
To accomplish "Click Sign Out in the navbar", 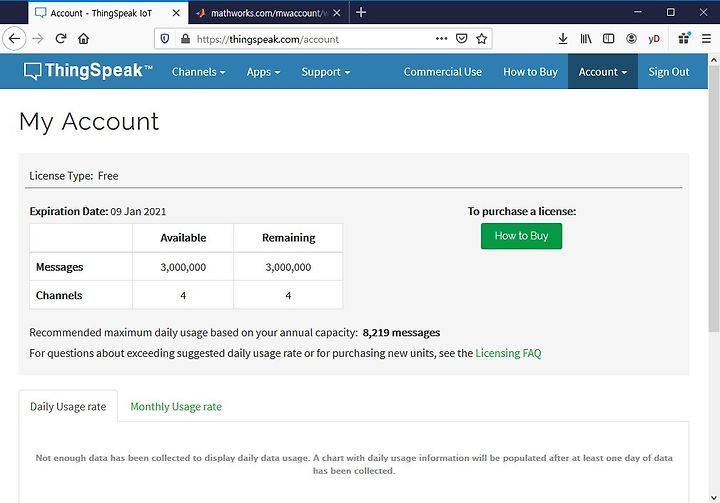I will click(x=669, y=72).
